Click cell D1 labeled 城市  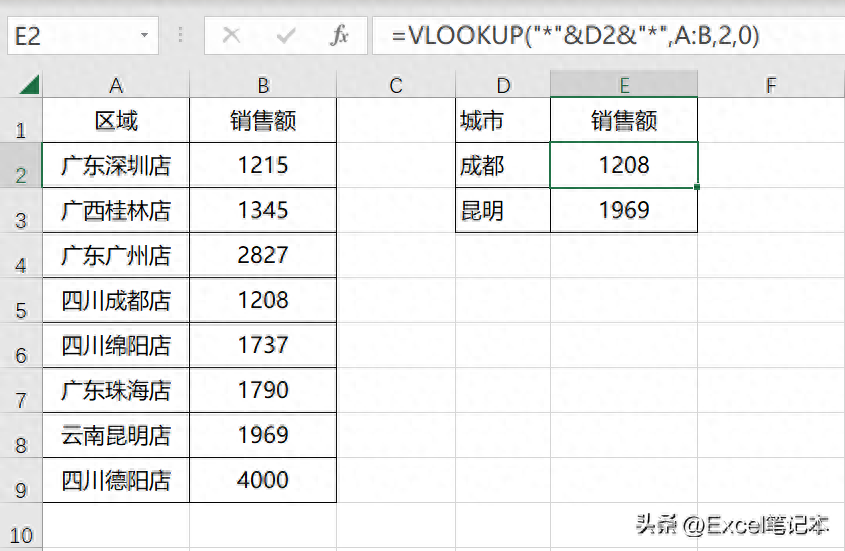pyautogui.click(x=503, y=120)
